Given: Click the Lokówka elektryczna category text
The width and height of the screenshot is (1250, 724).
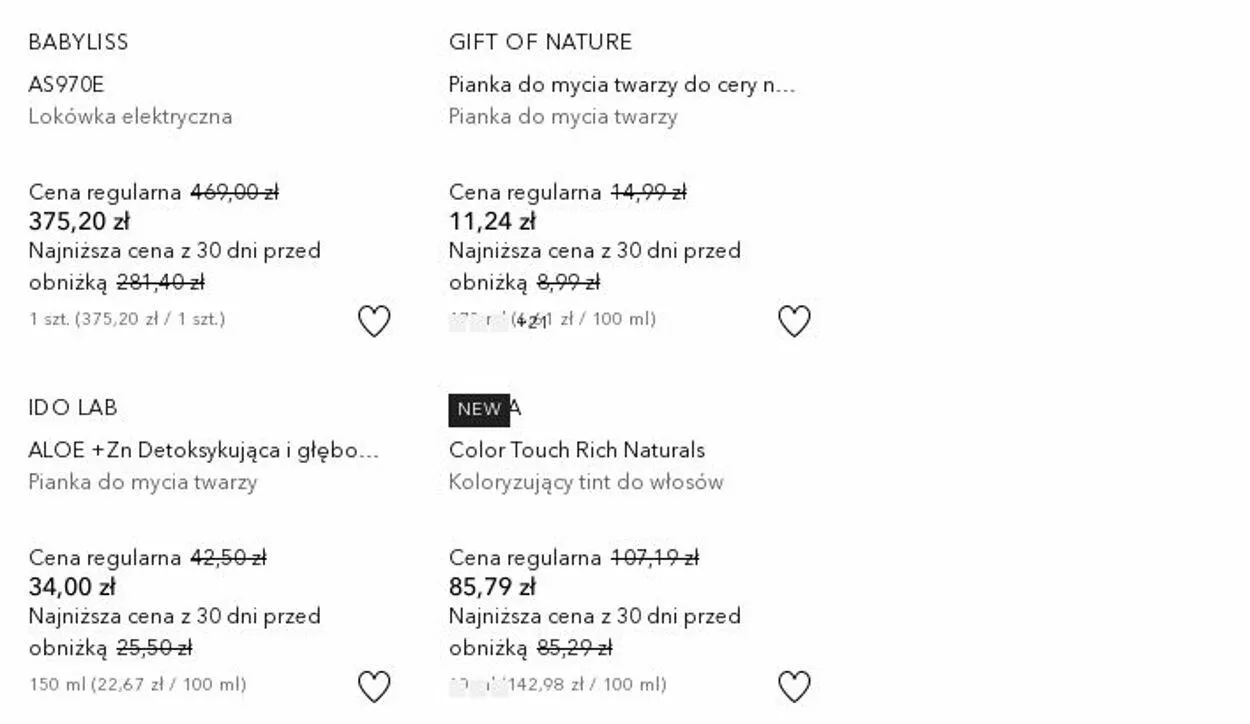Looking at the screenshot, I should [130, 116].
